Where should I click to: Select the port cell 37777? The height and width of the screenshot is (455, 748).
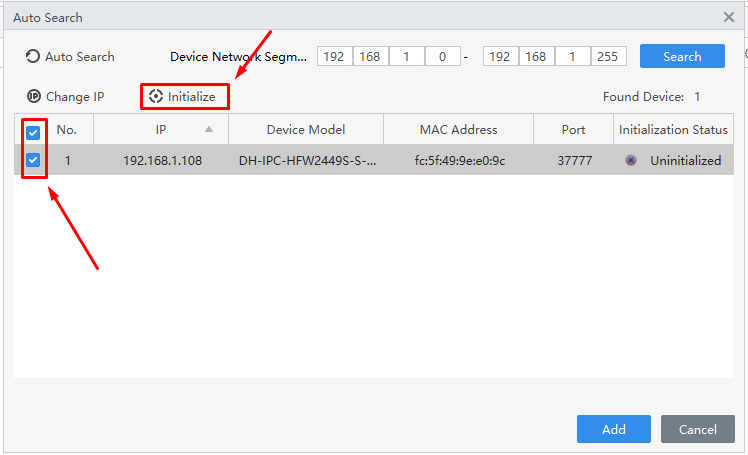coord(575,160)
